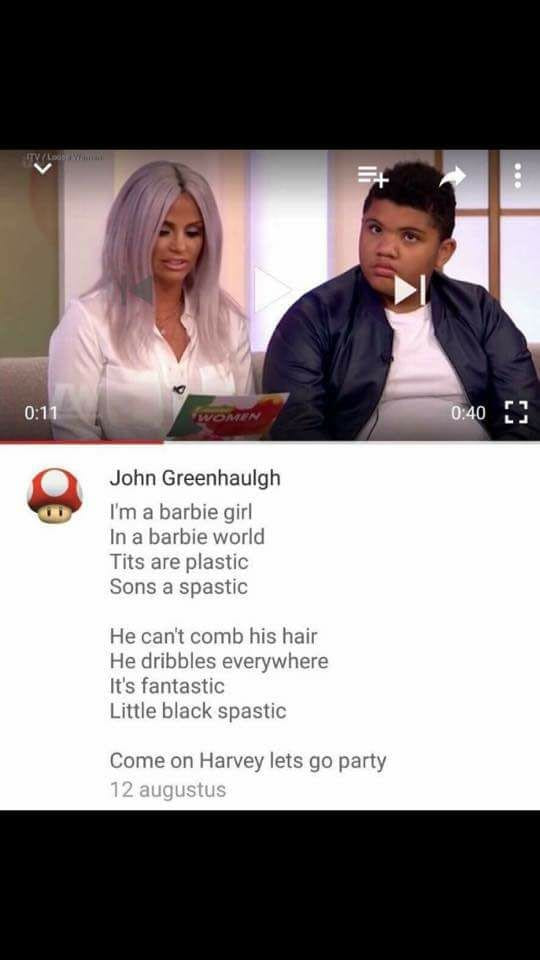The height and width of the screenshot is (960, 540).
Task: Click the 12 augustus comment date
Action: click(x=168, y=790)
